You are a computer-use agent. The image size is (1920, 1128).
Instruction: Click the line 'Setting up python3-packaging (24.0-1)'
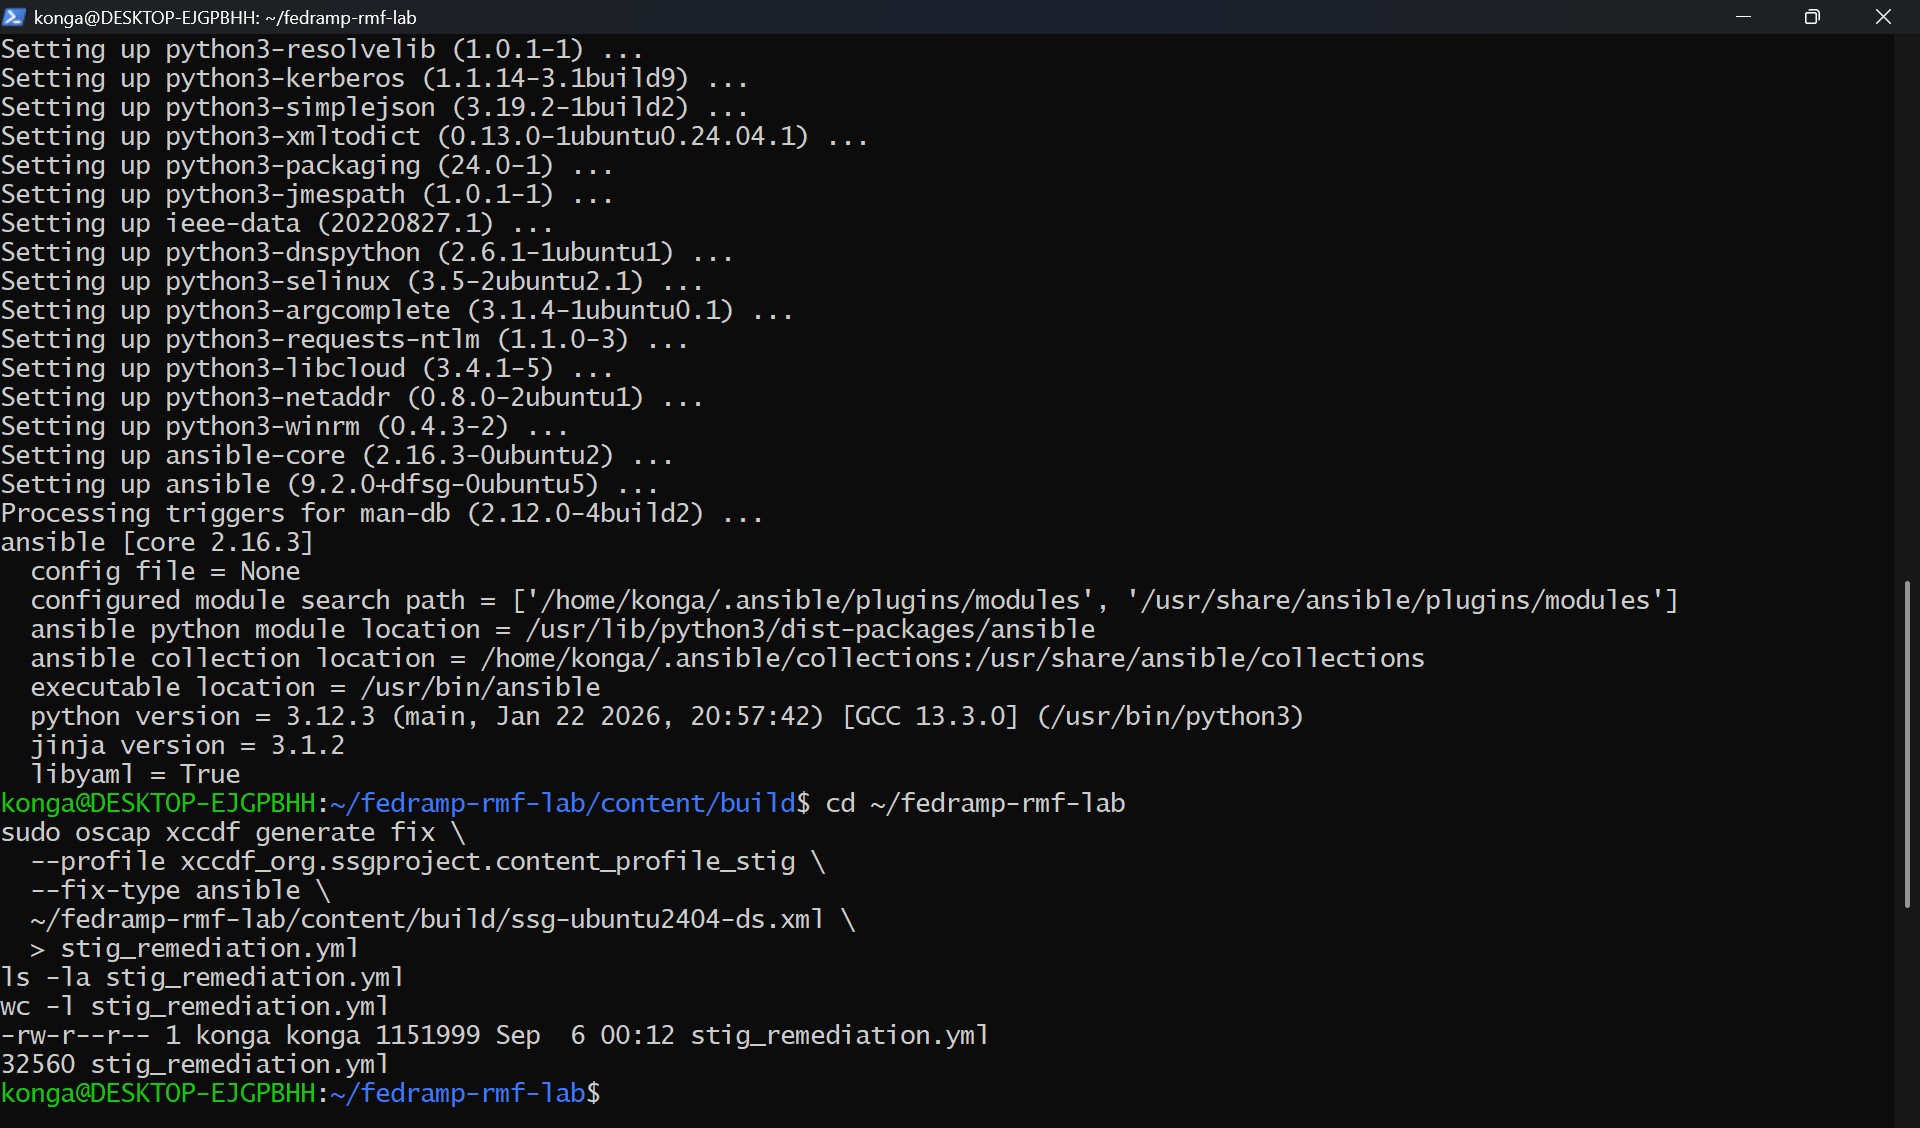click(x=307, y=165)
